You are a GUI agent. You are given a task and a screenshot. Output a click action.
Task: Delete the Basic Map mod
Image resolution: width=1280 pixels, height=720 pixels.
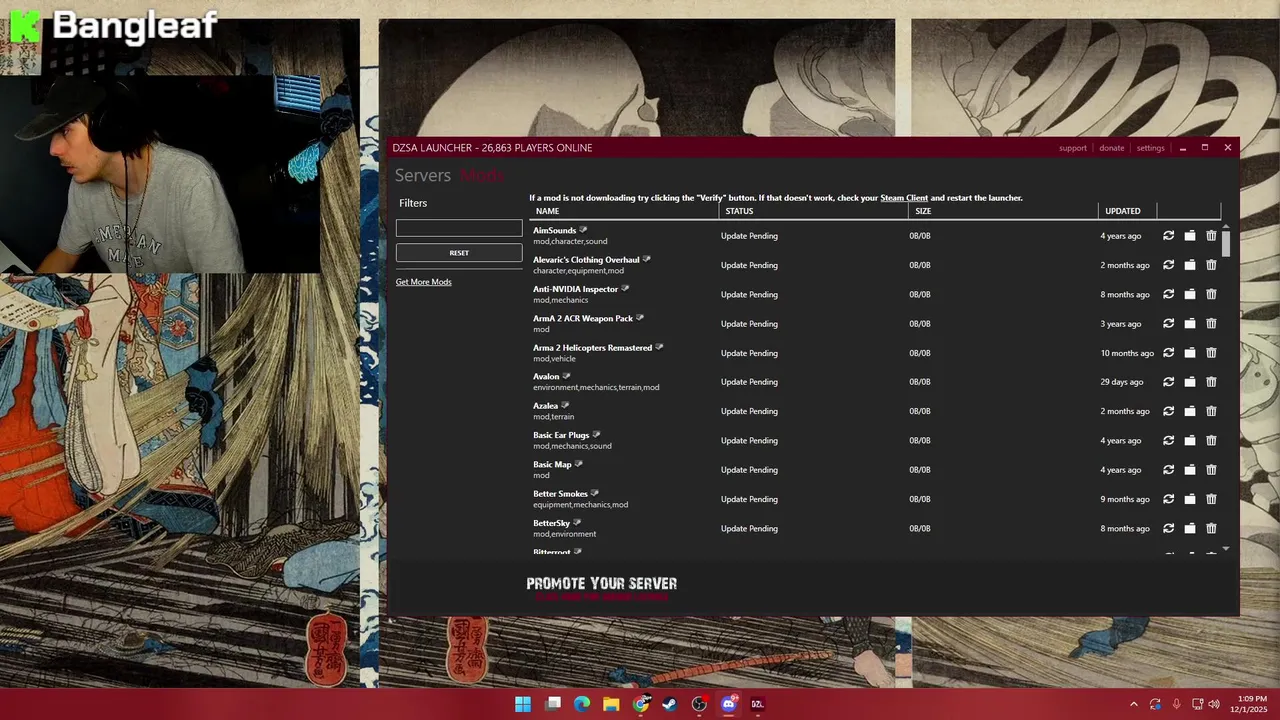pos(1211,470)
